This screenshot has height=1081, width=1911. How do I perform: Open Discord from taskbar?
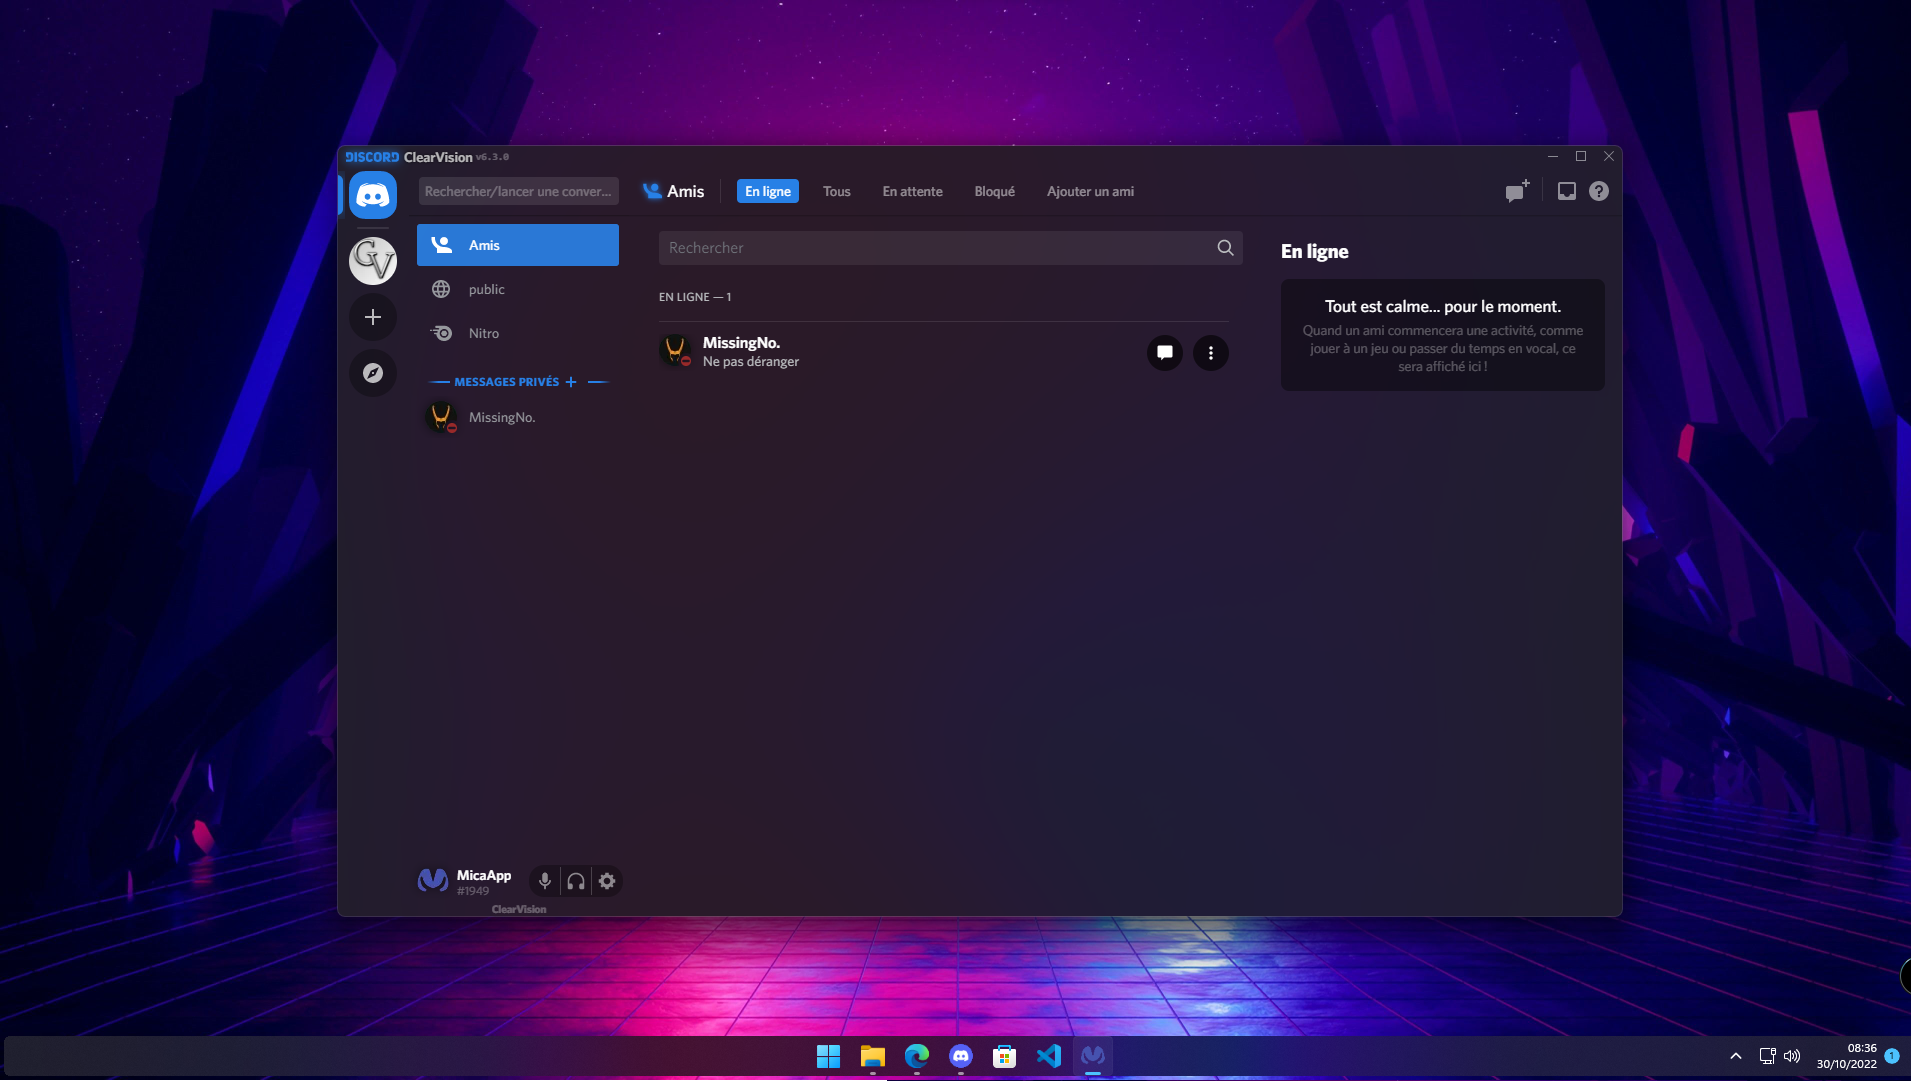coord(961,1056)
